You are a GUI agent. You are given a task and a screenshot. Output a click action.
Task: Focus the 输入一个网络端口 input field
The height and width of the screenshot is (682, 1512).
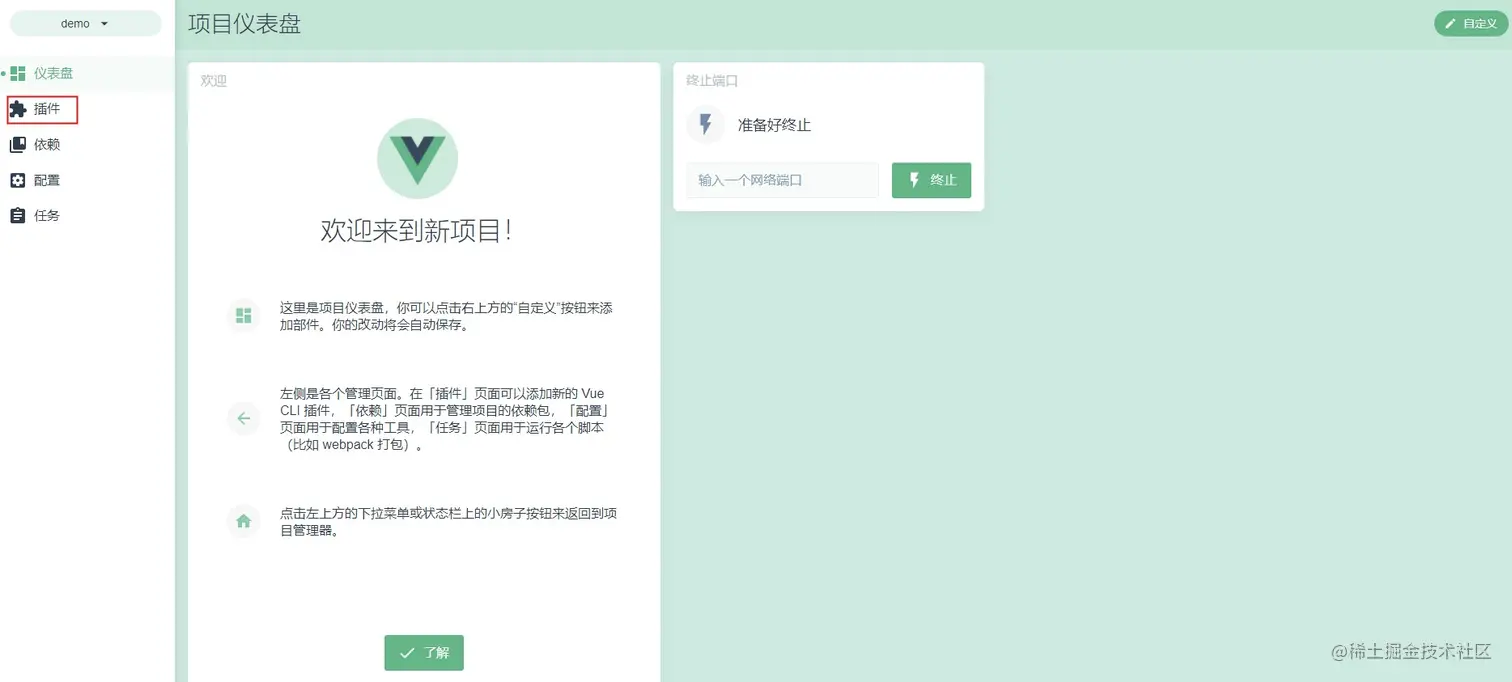782,180
